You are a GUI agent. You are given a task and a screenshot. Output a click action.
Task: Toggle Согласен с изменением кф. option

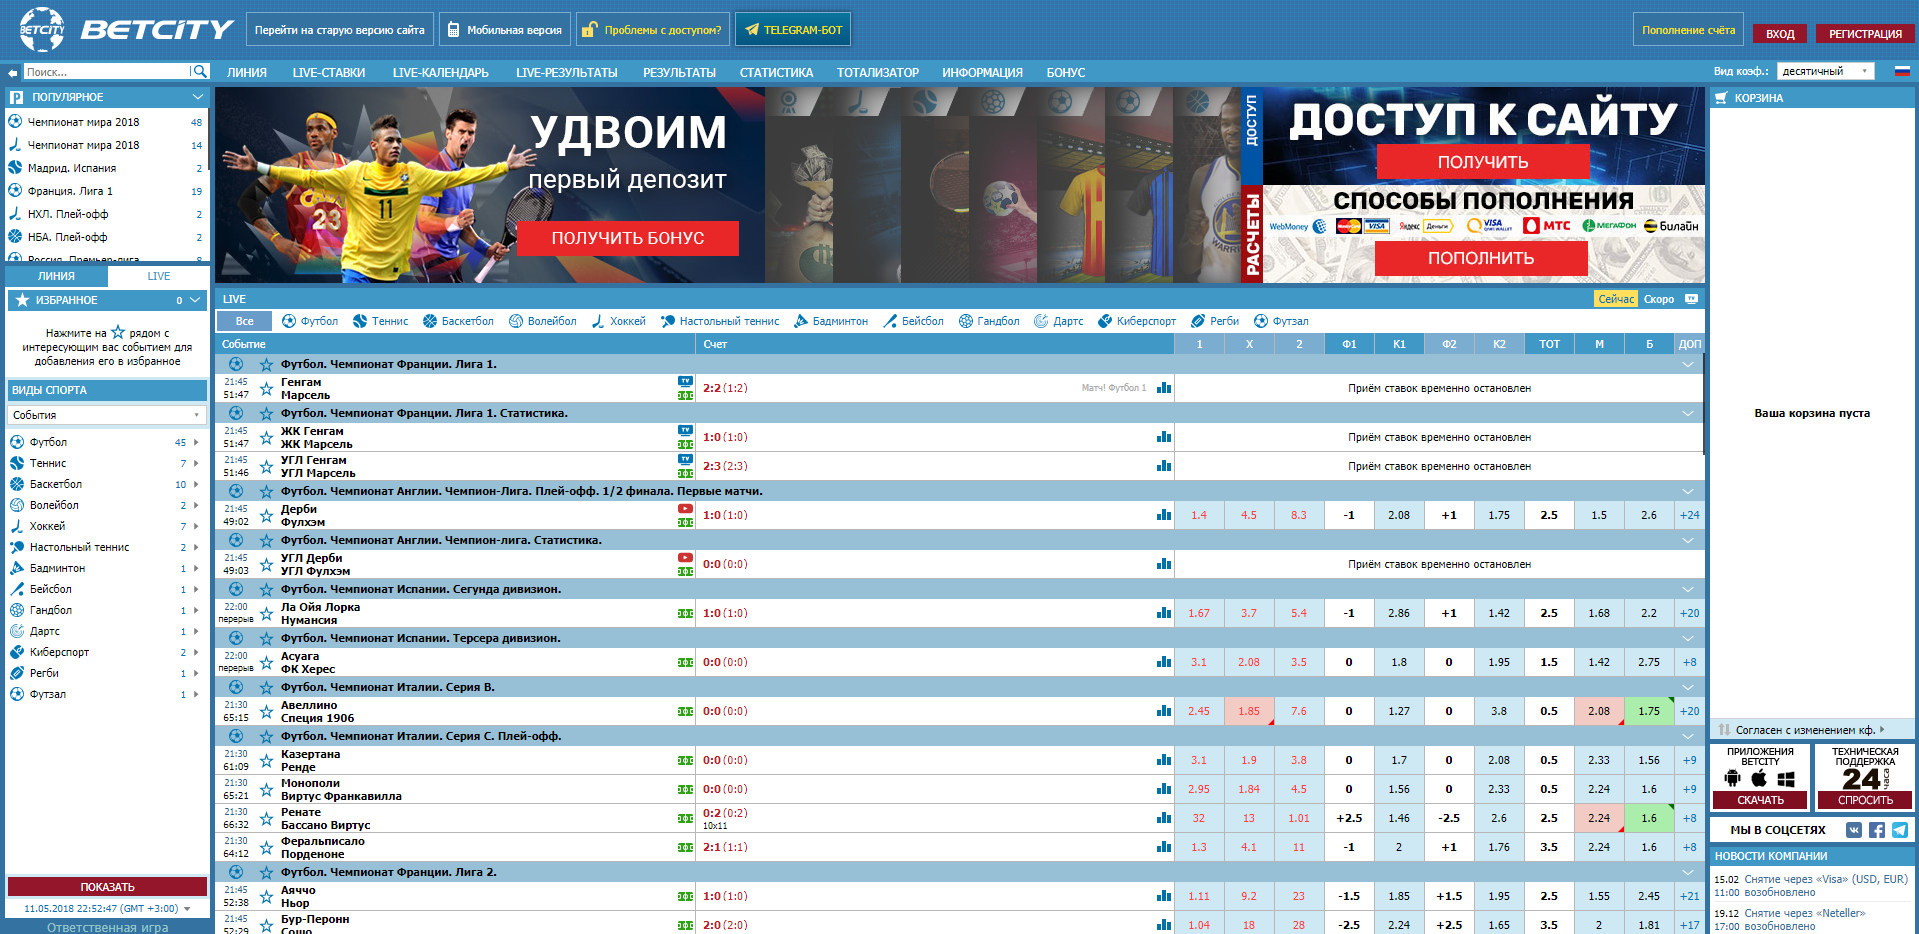coord(1804,730)
